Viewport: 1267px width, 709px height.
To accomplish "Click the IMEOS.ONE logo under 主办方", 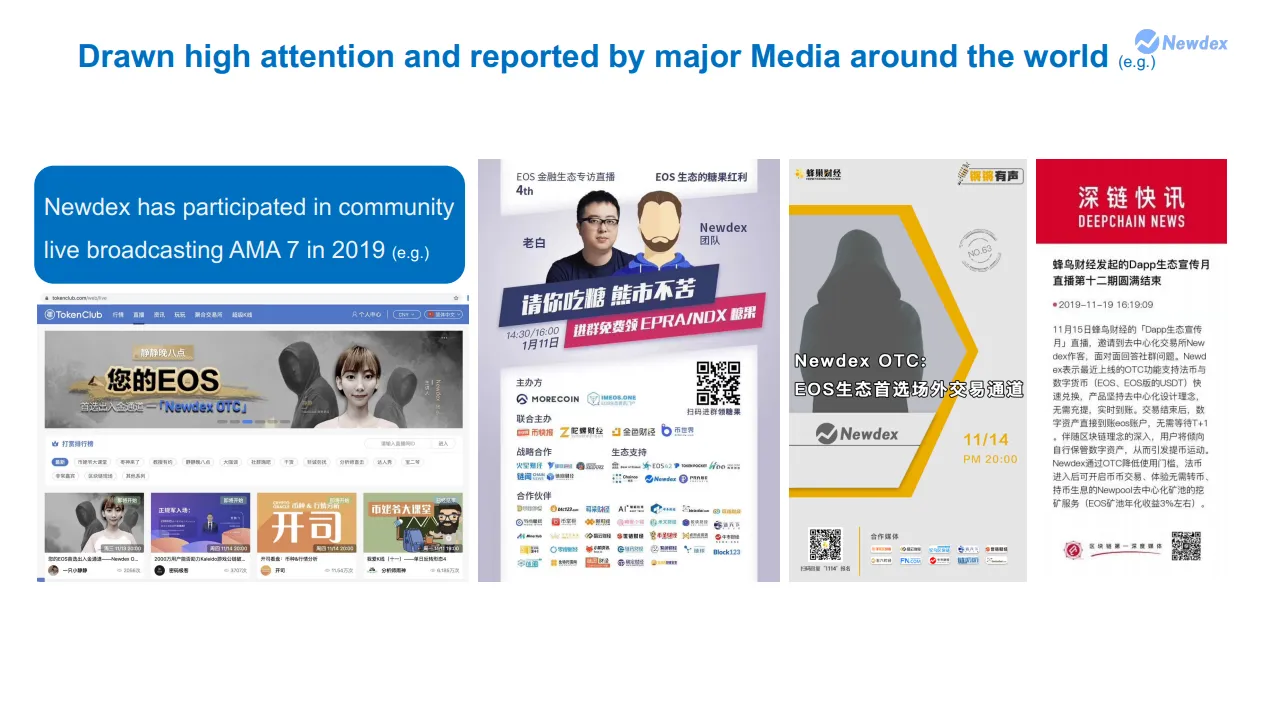I will 612,399.
